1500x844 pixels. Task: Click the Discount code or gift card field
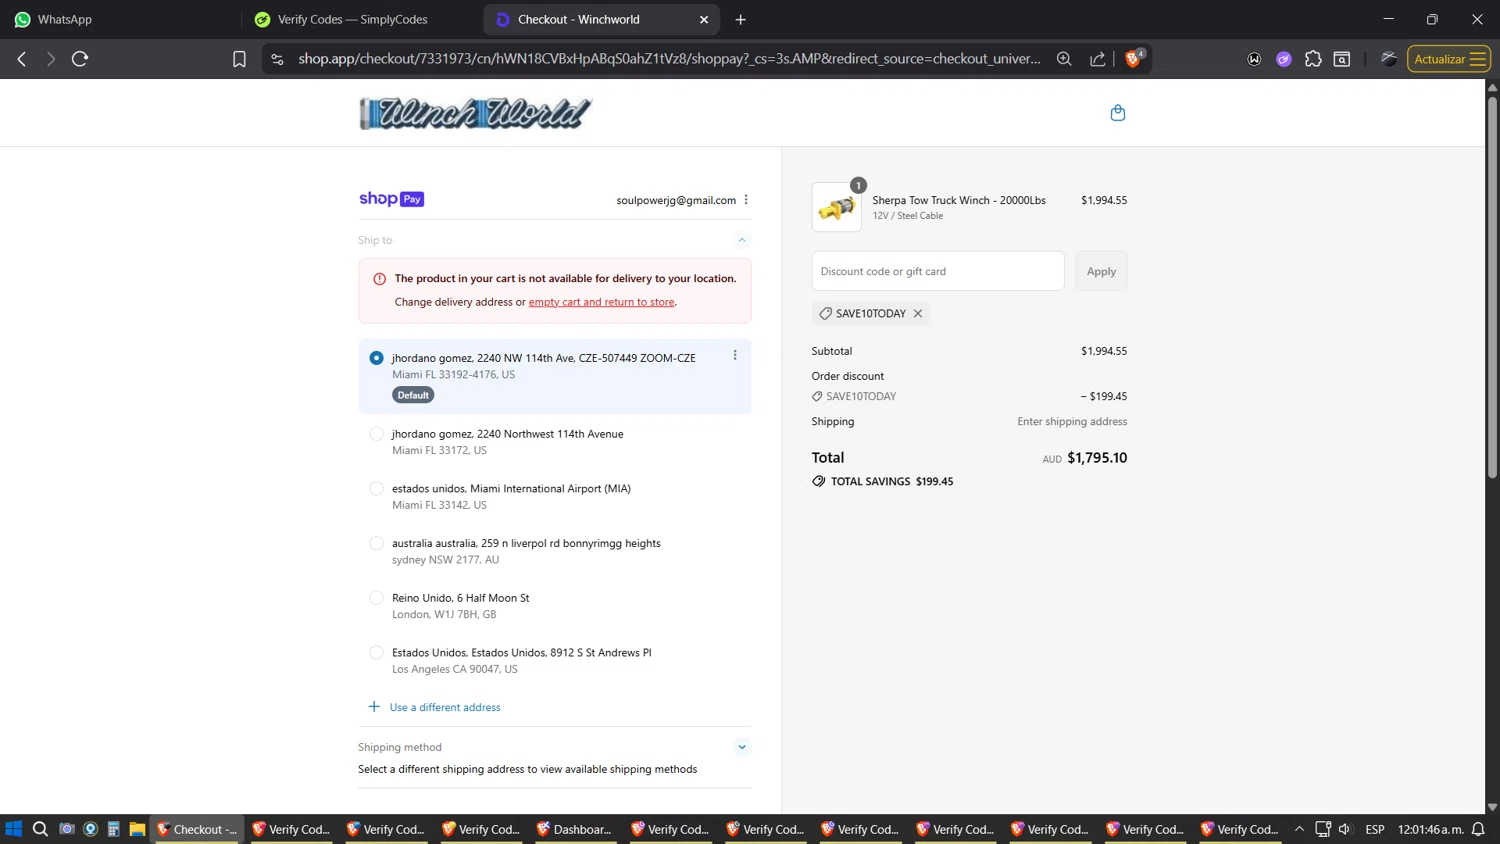938,271
